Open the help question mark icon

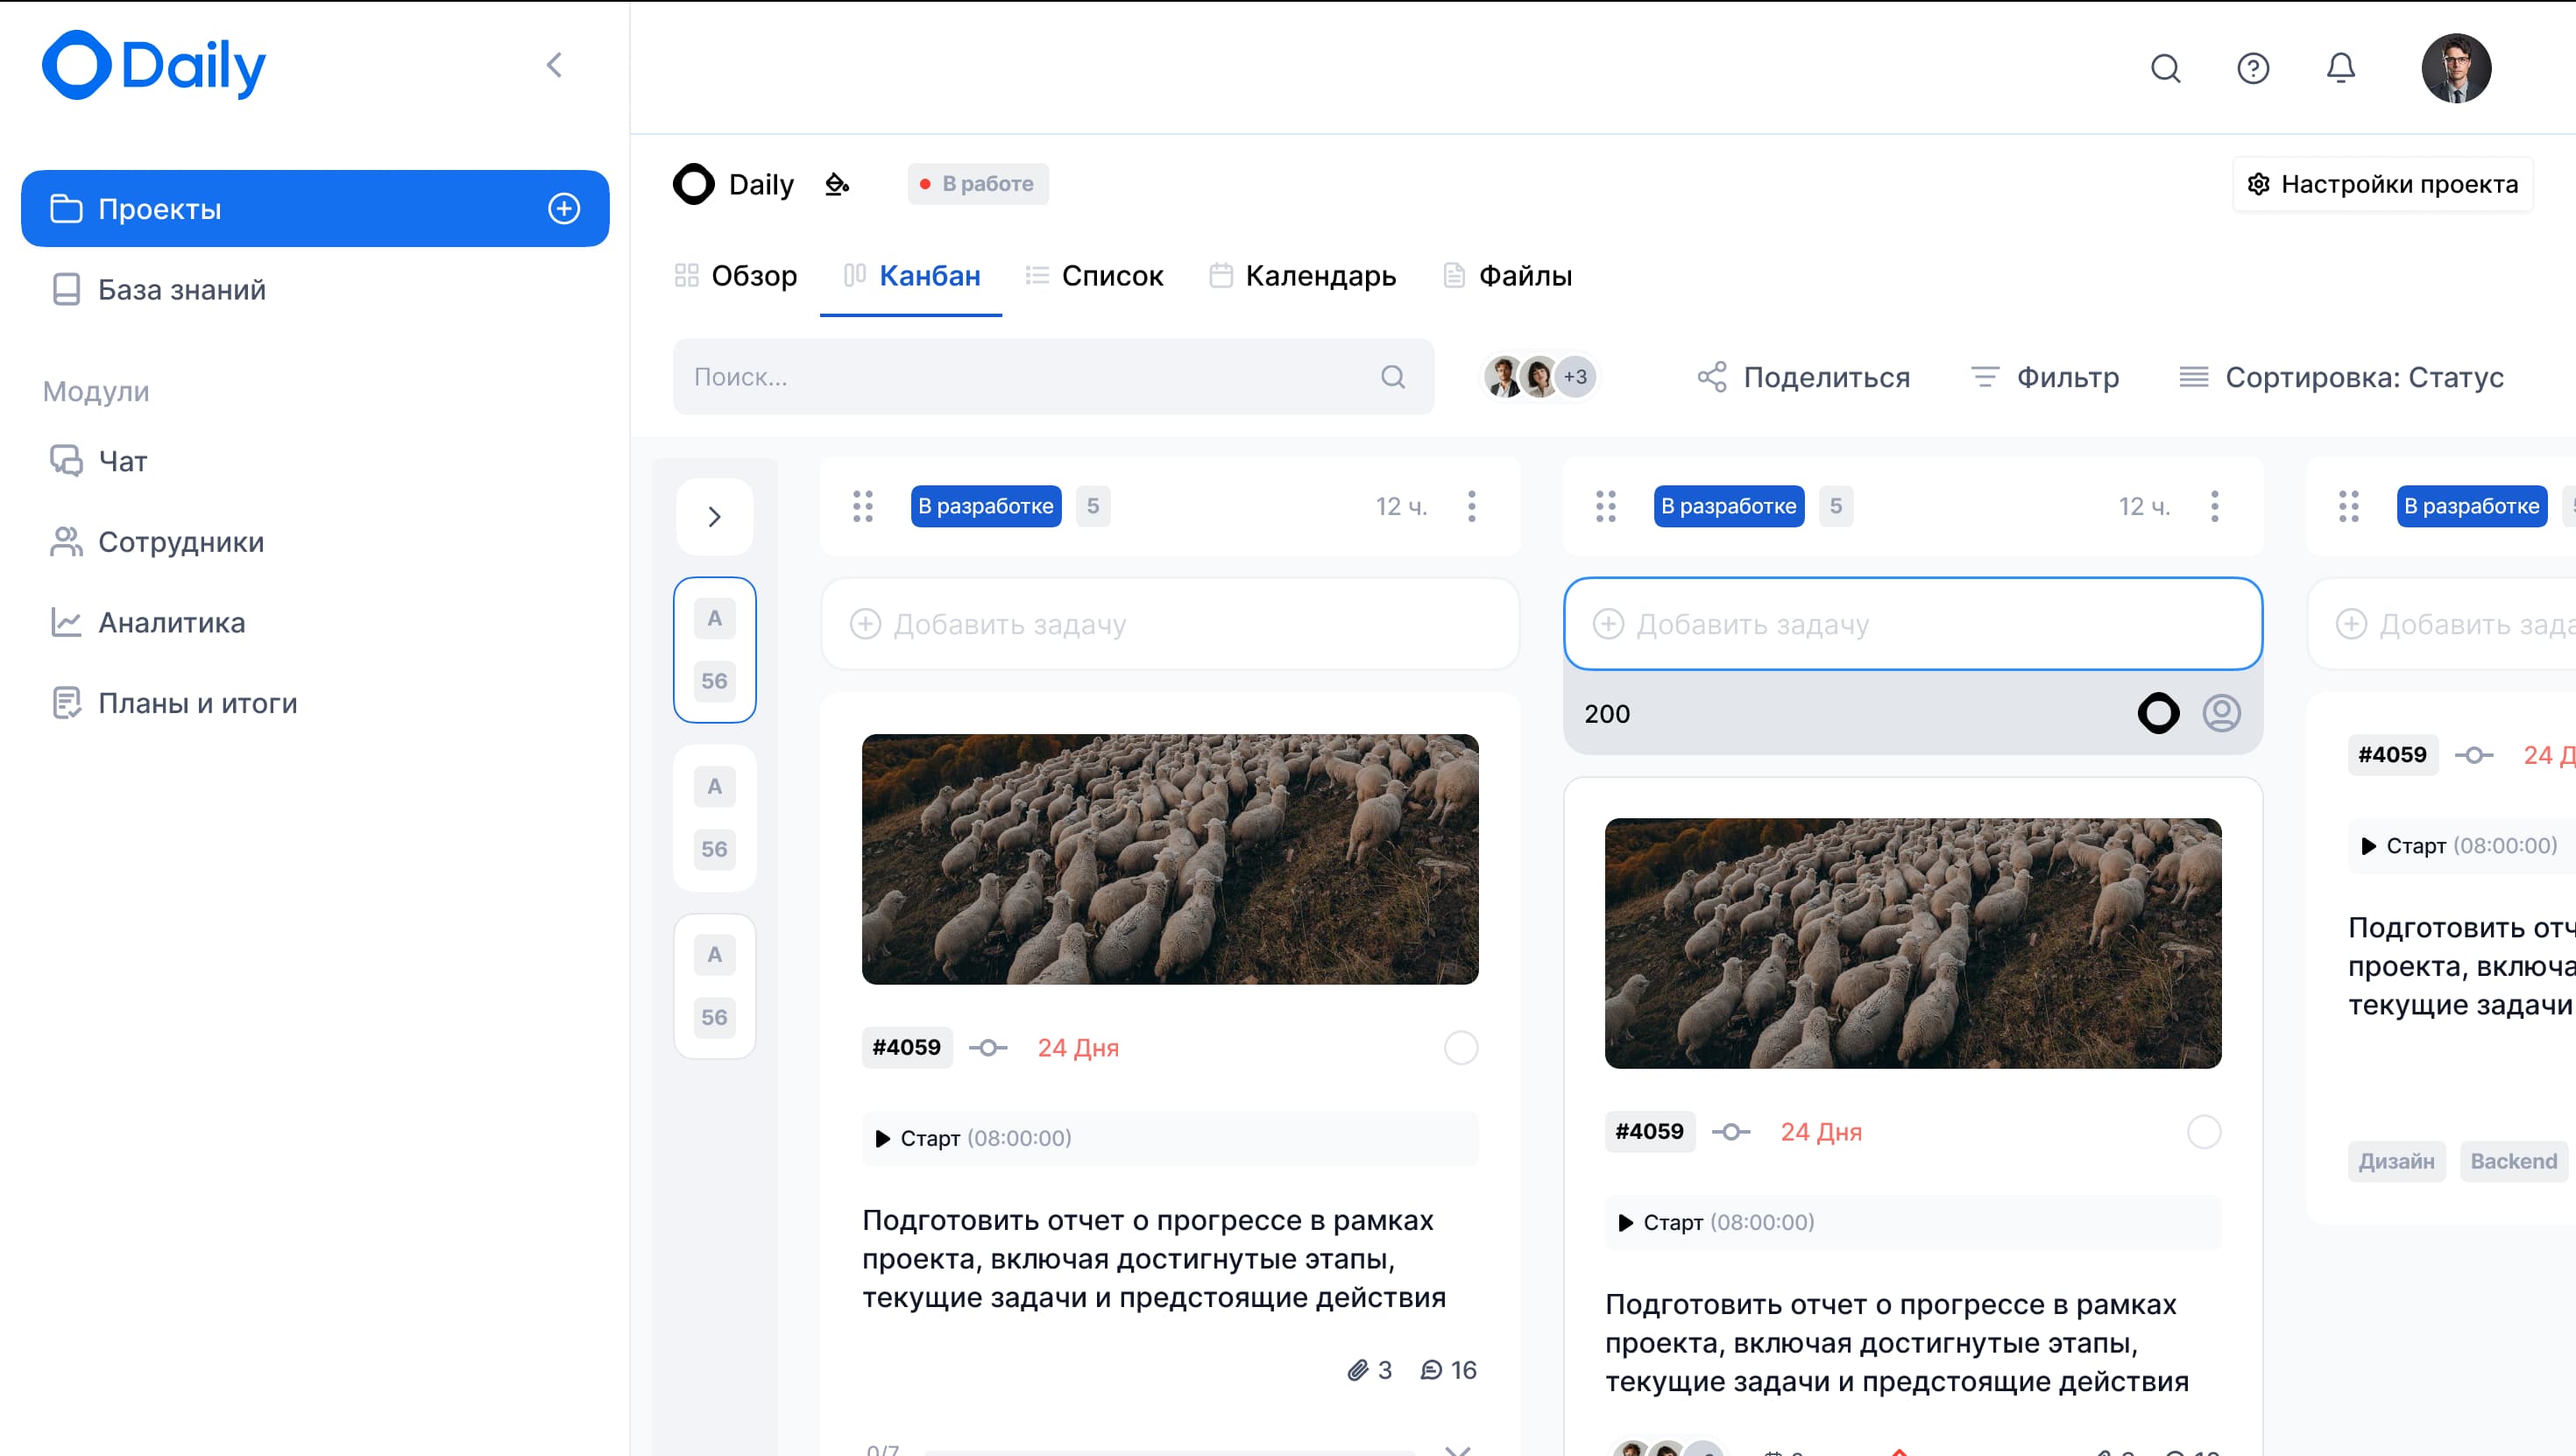(x=2253, y=68)
